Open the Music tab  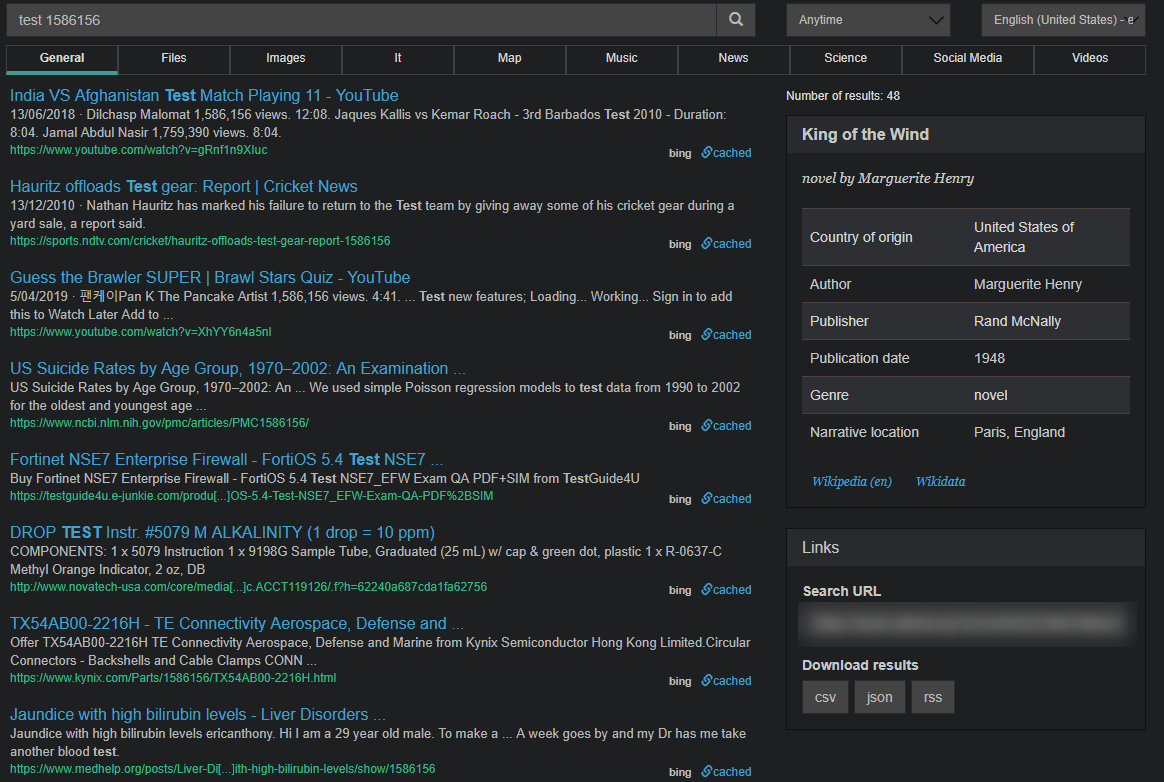(621, 59)
